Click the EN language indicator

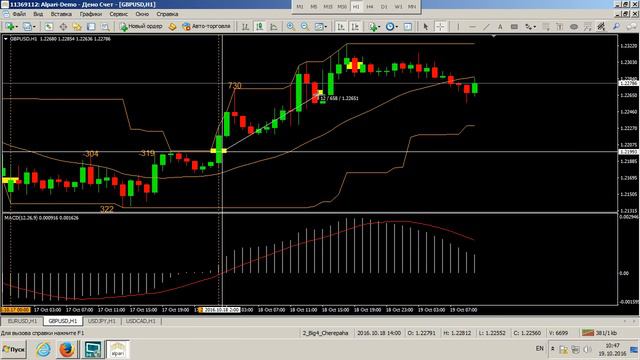pos(540,349)
